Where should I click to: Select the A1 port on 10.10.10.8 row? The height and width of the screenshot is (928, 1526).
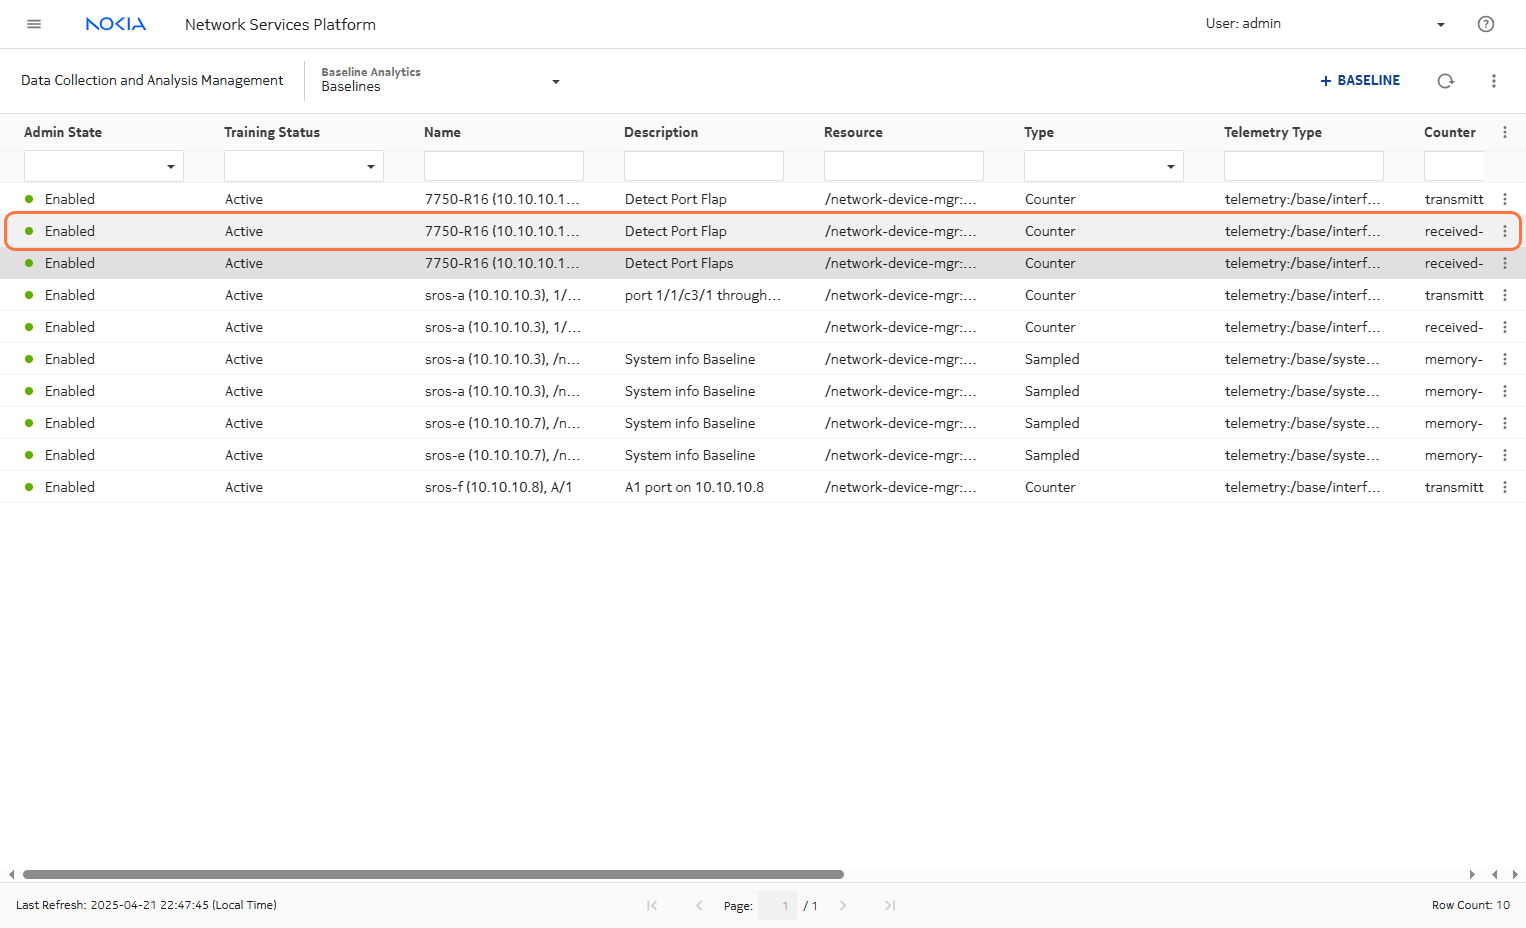(x=694, y=487)
